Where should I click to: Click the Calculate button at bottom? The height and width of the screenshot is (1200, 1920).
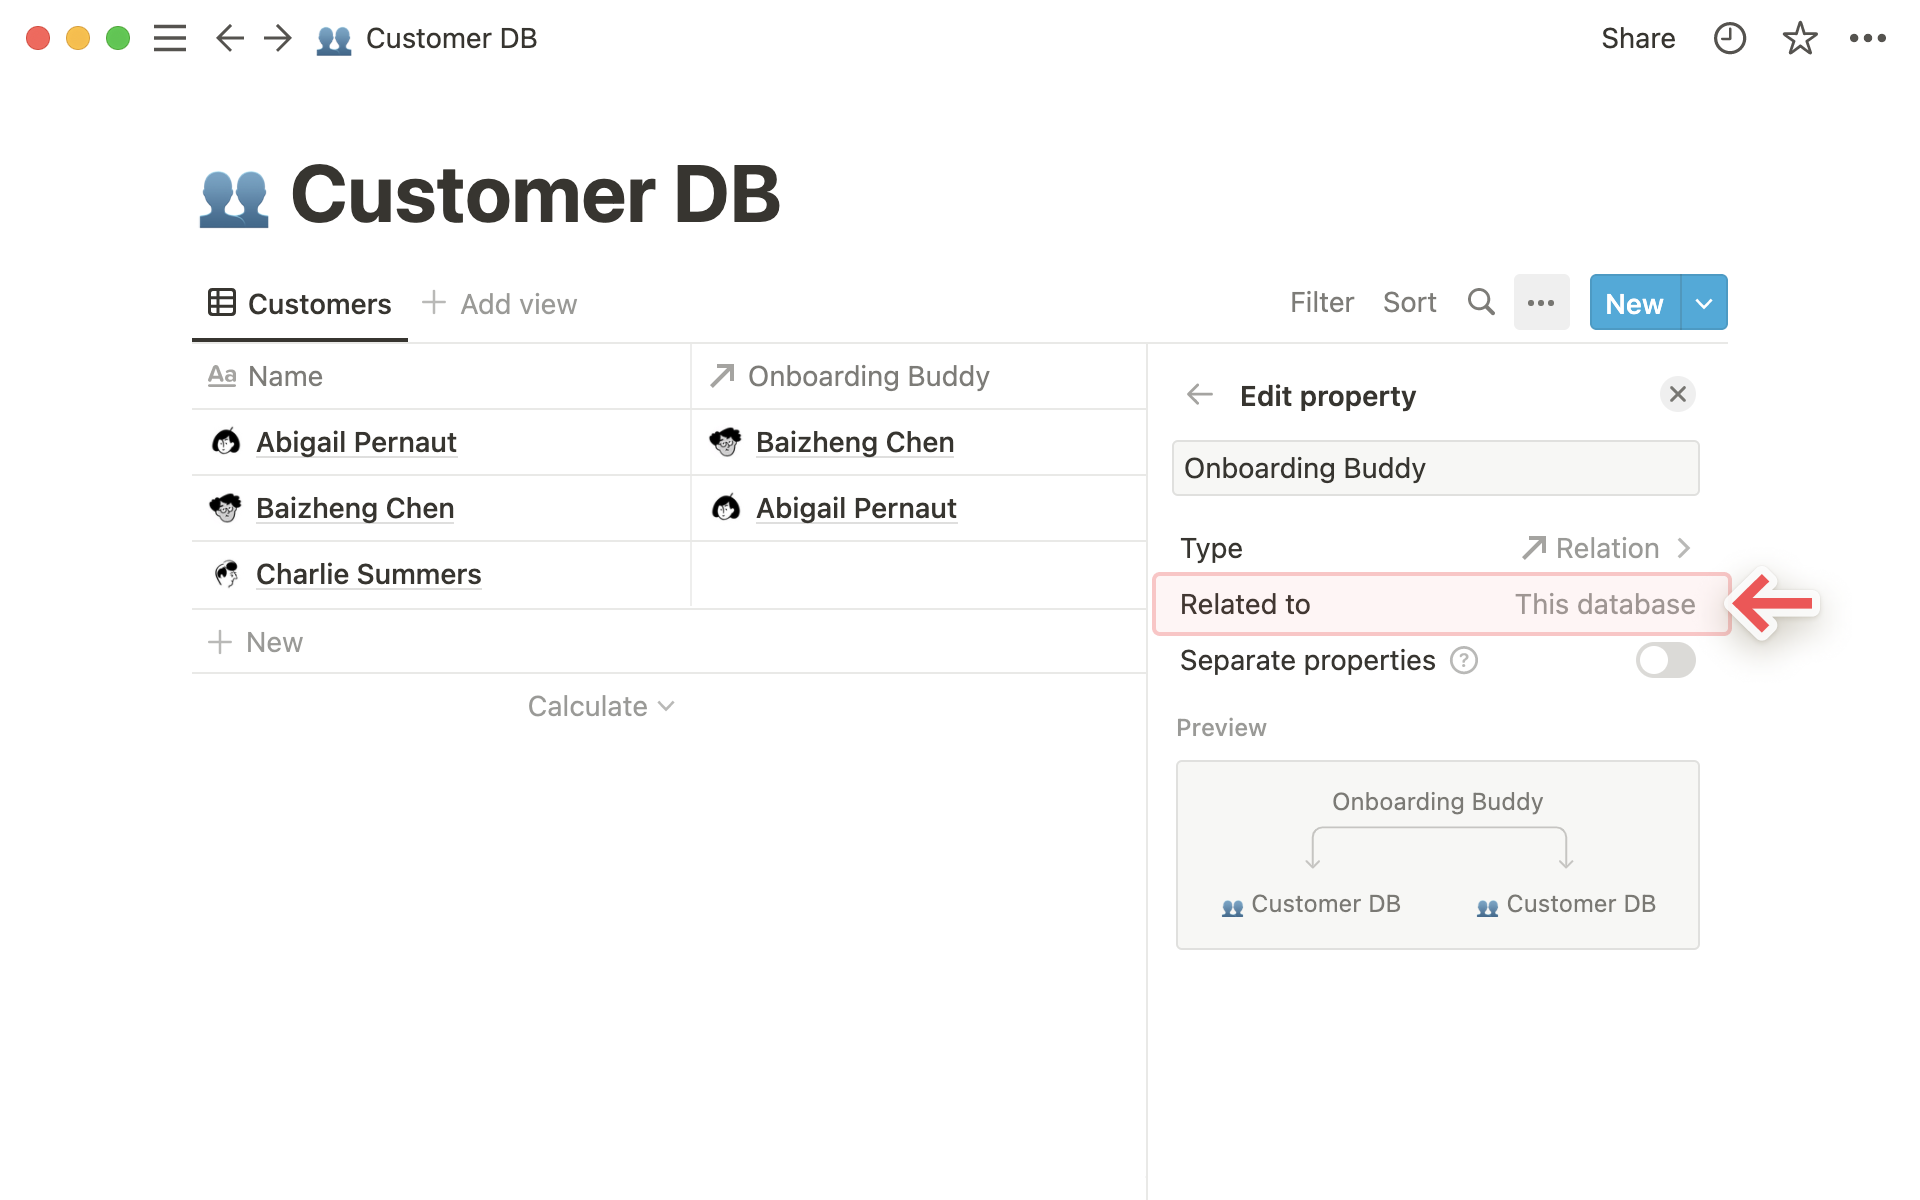pos(599,706)
